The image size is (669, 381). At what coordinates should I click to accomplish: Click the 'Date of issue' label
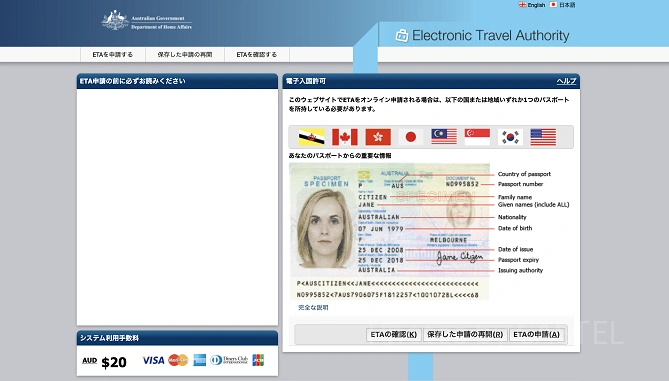coord(515,249)
